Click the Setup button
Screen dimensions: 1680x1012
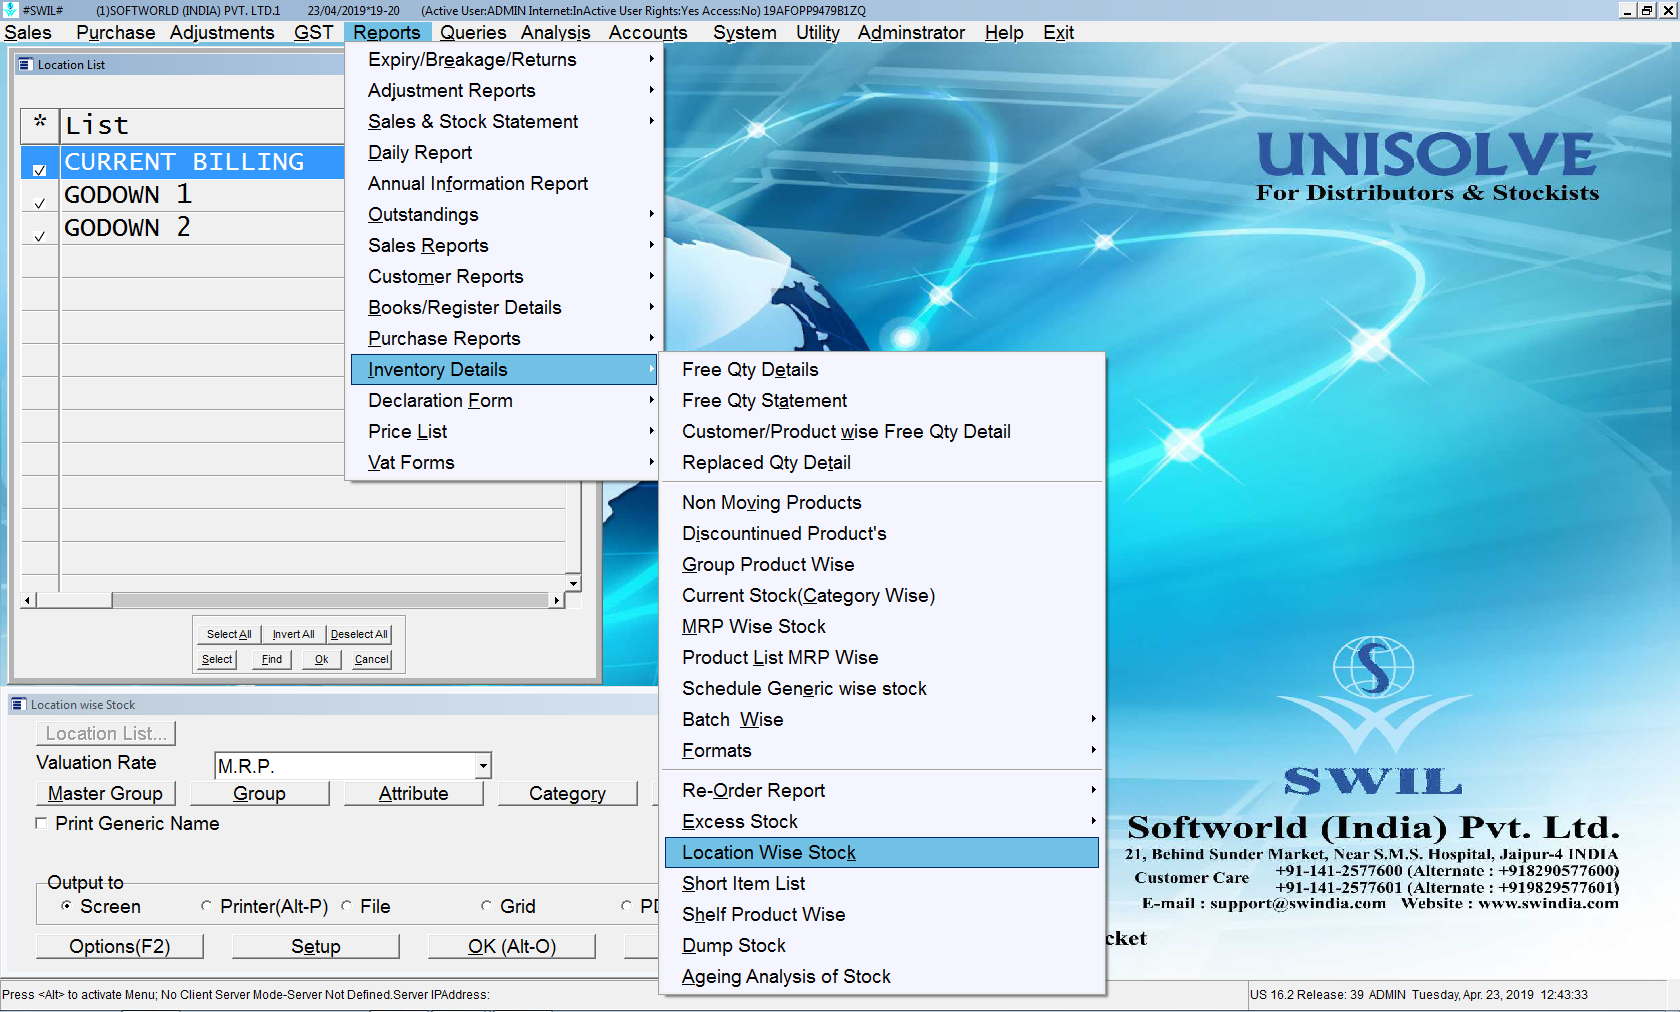click(316, 946)
